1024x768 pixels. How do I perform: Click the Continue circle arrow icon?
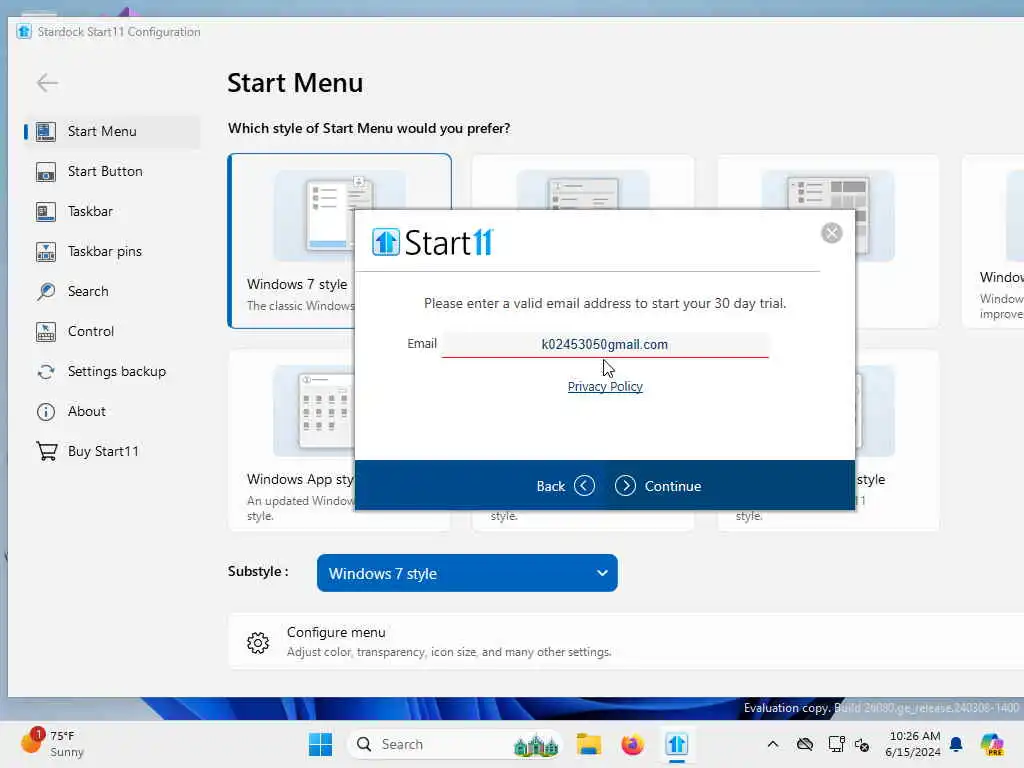coord(625,486)
